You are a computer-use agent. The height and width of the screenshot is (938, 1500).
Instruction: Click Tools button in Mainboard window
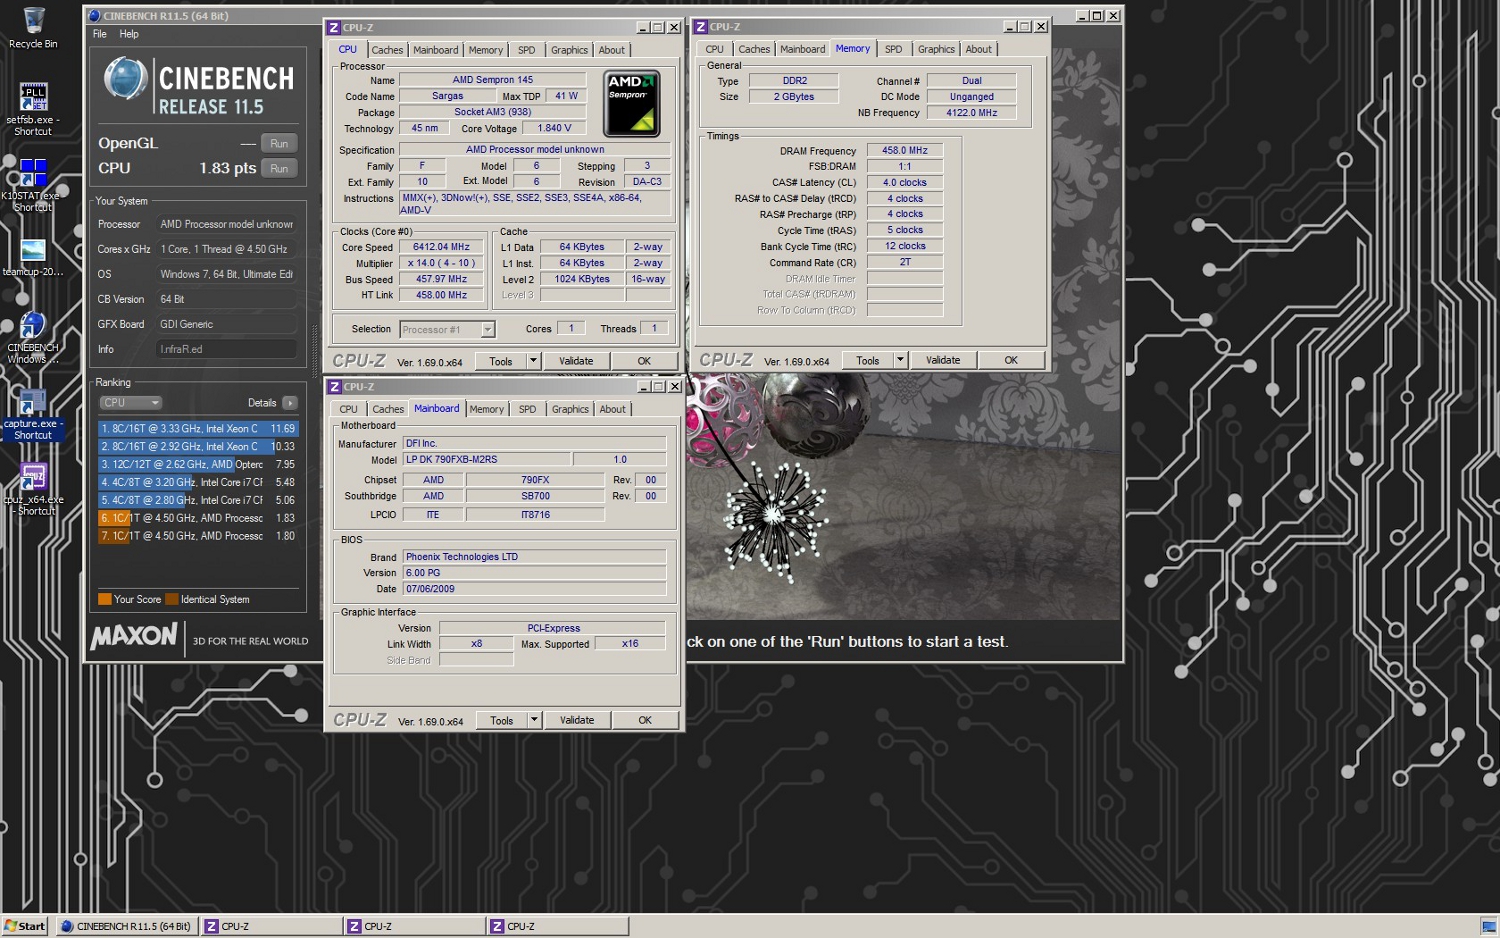click(502, 720)
